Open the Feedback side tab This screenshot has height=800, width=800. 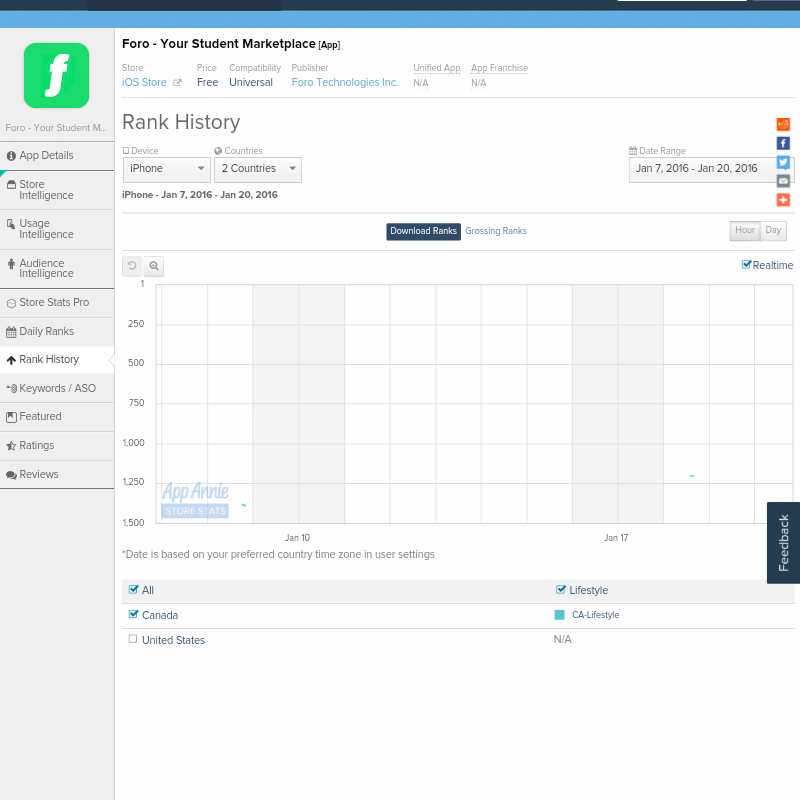[x=784, y=542]
